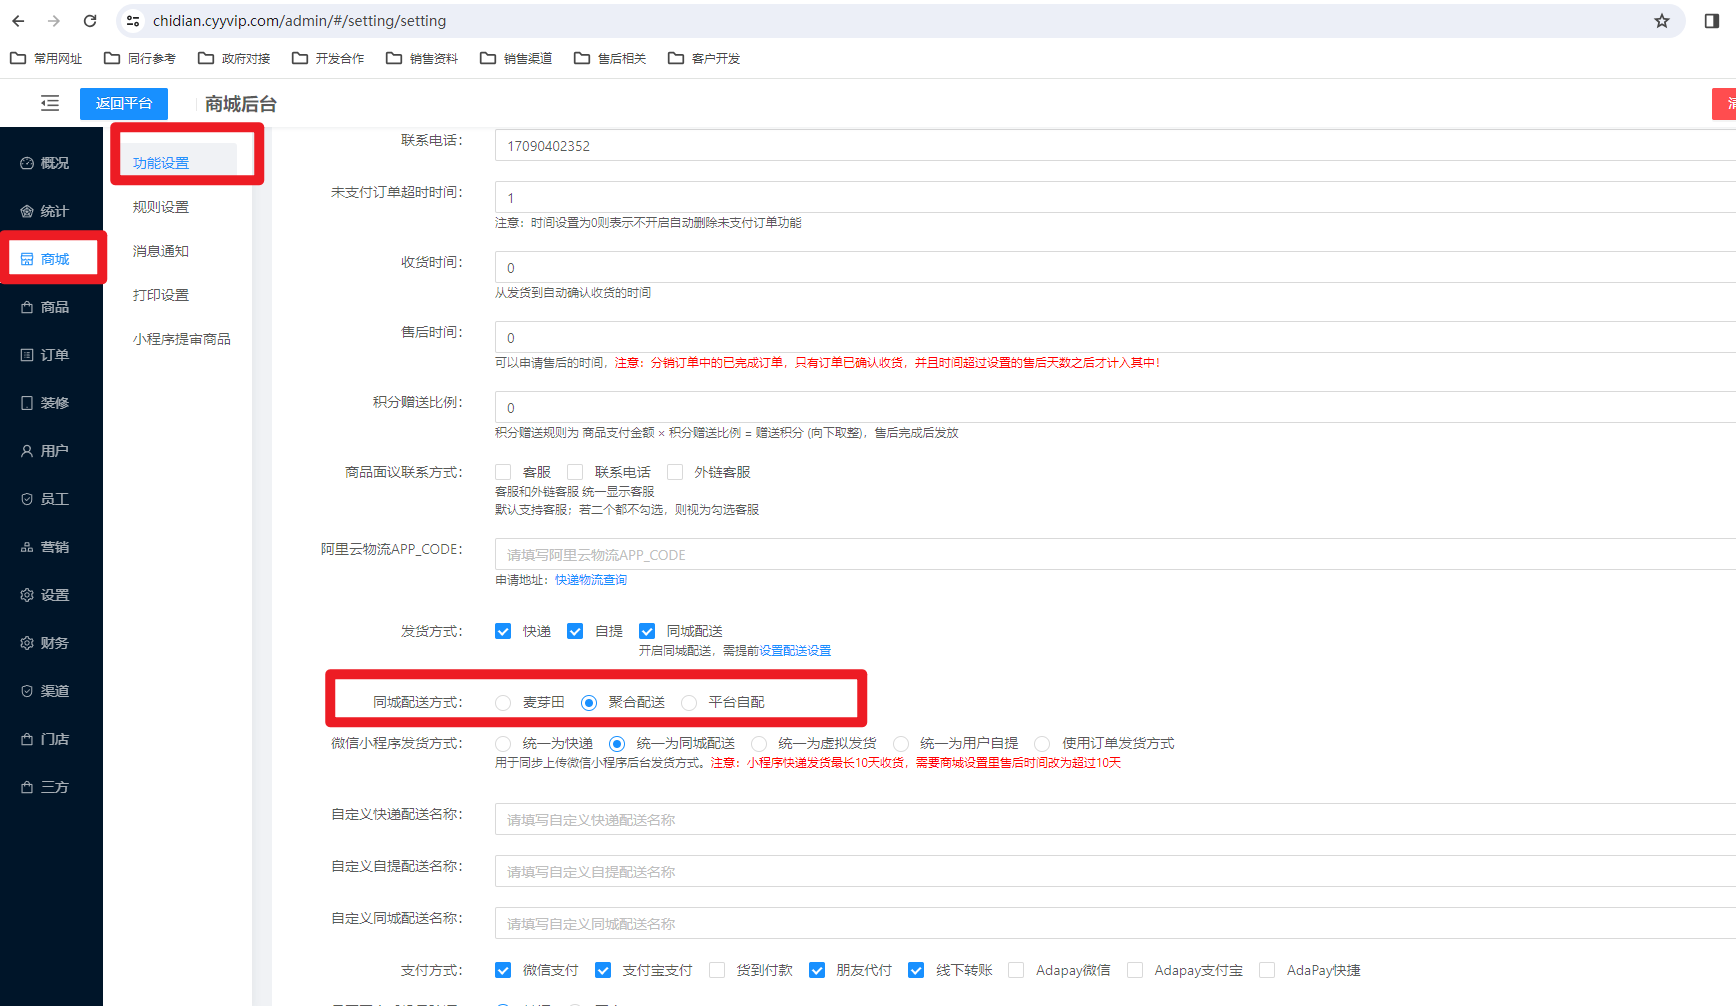The image size is (1736, 1006).
Task: Choose 平台自配 radio option
Action: pyautogui.click(x=689, y=703)
